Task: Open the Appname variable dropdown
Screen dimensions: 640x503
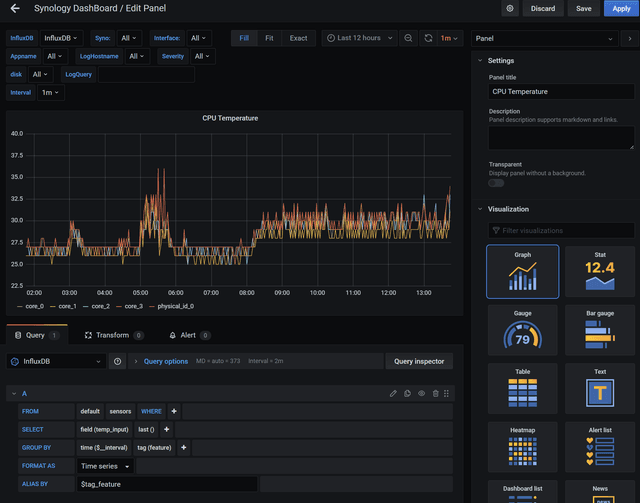Action: click(55, 56)
